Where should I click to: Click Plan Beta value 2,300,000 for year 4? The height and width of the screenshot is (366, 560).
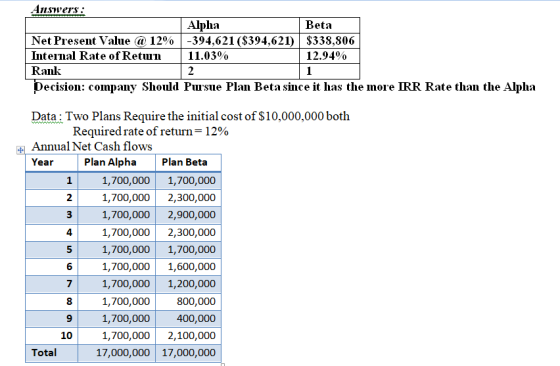pyautogui.click(x=188, y=232)
